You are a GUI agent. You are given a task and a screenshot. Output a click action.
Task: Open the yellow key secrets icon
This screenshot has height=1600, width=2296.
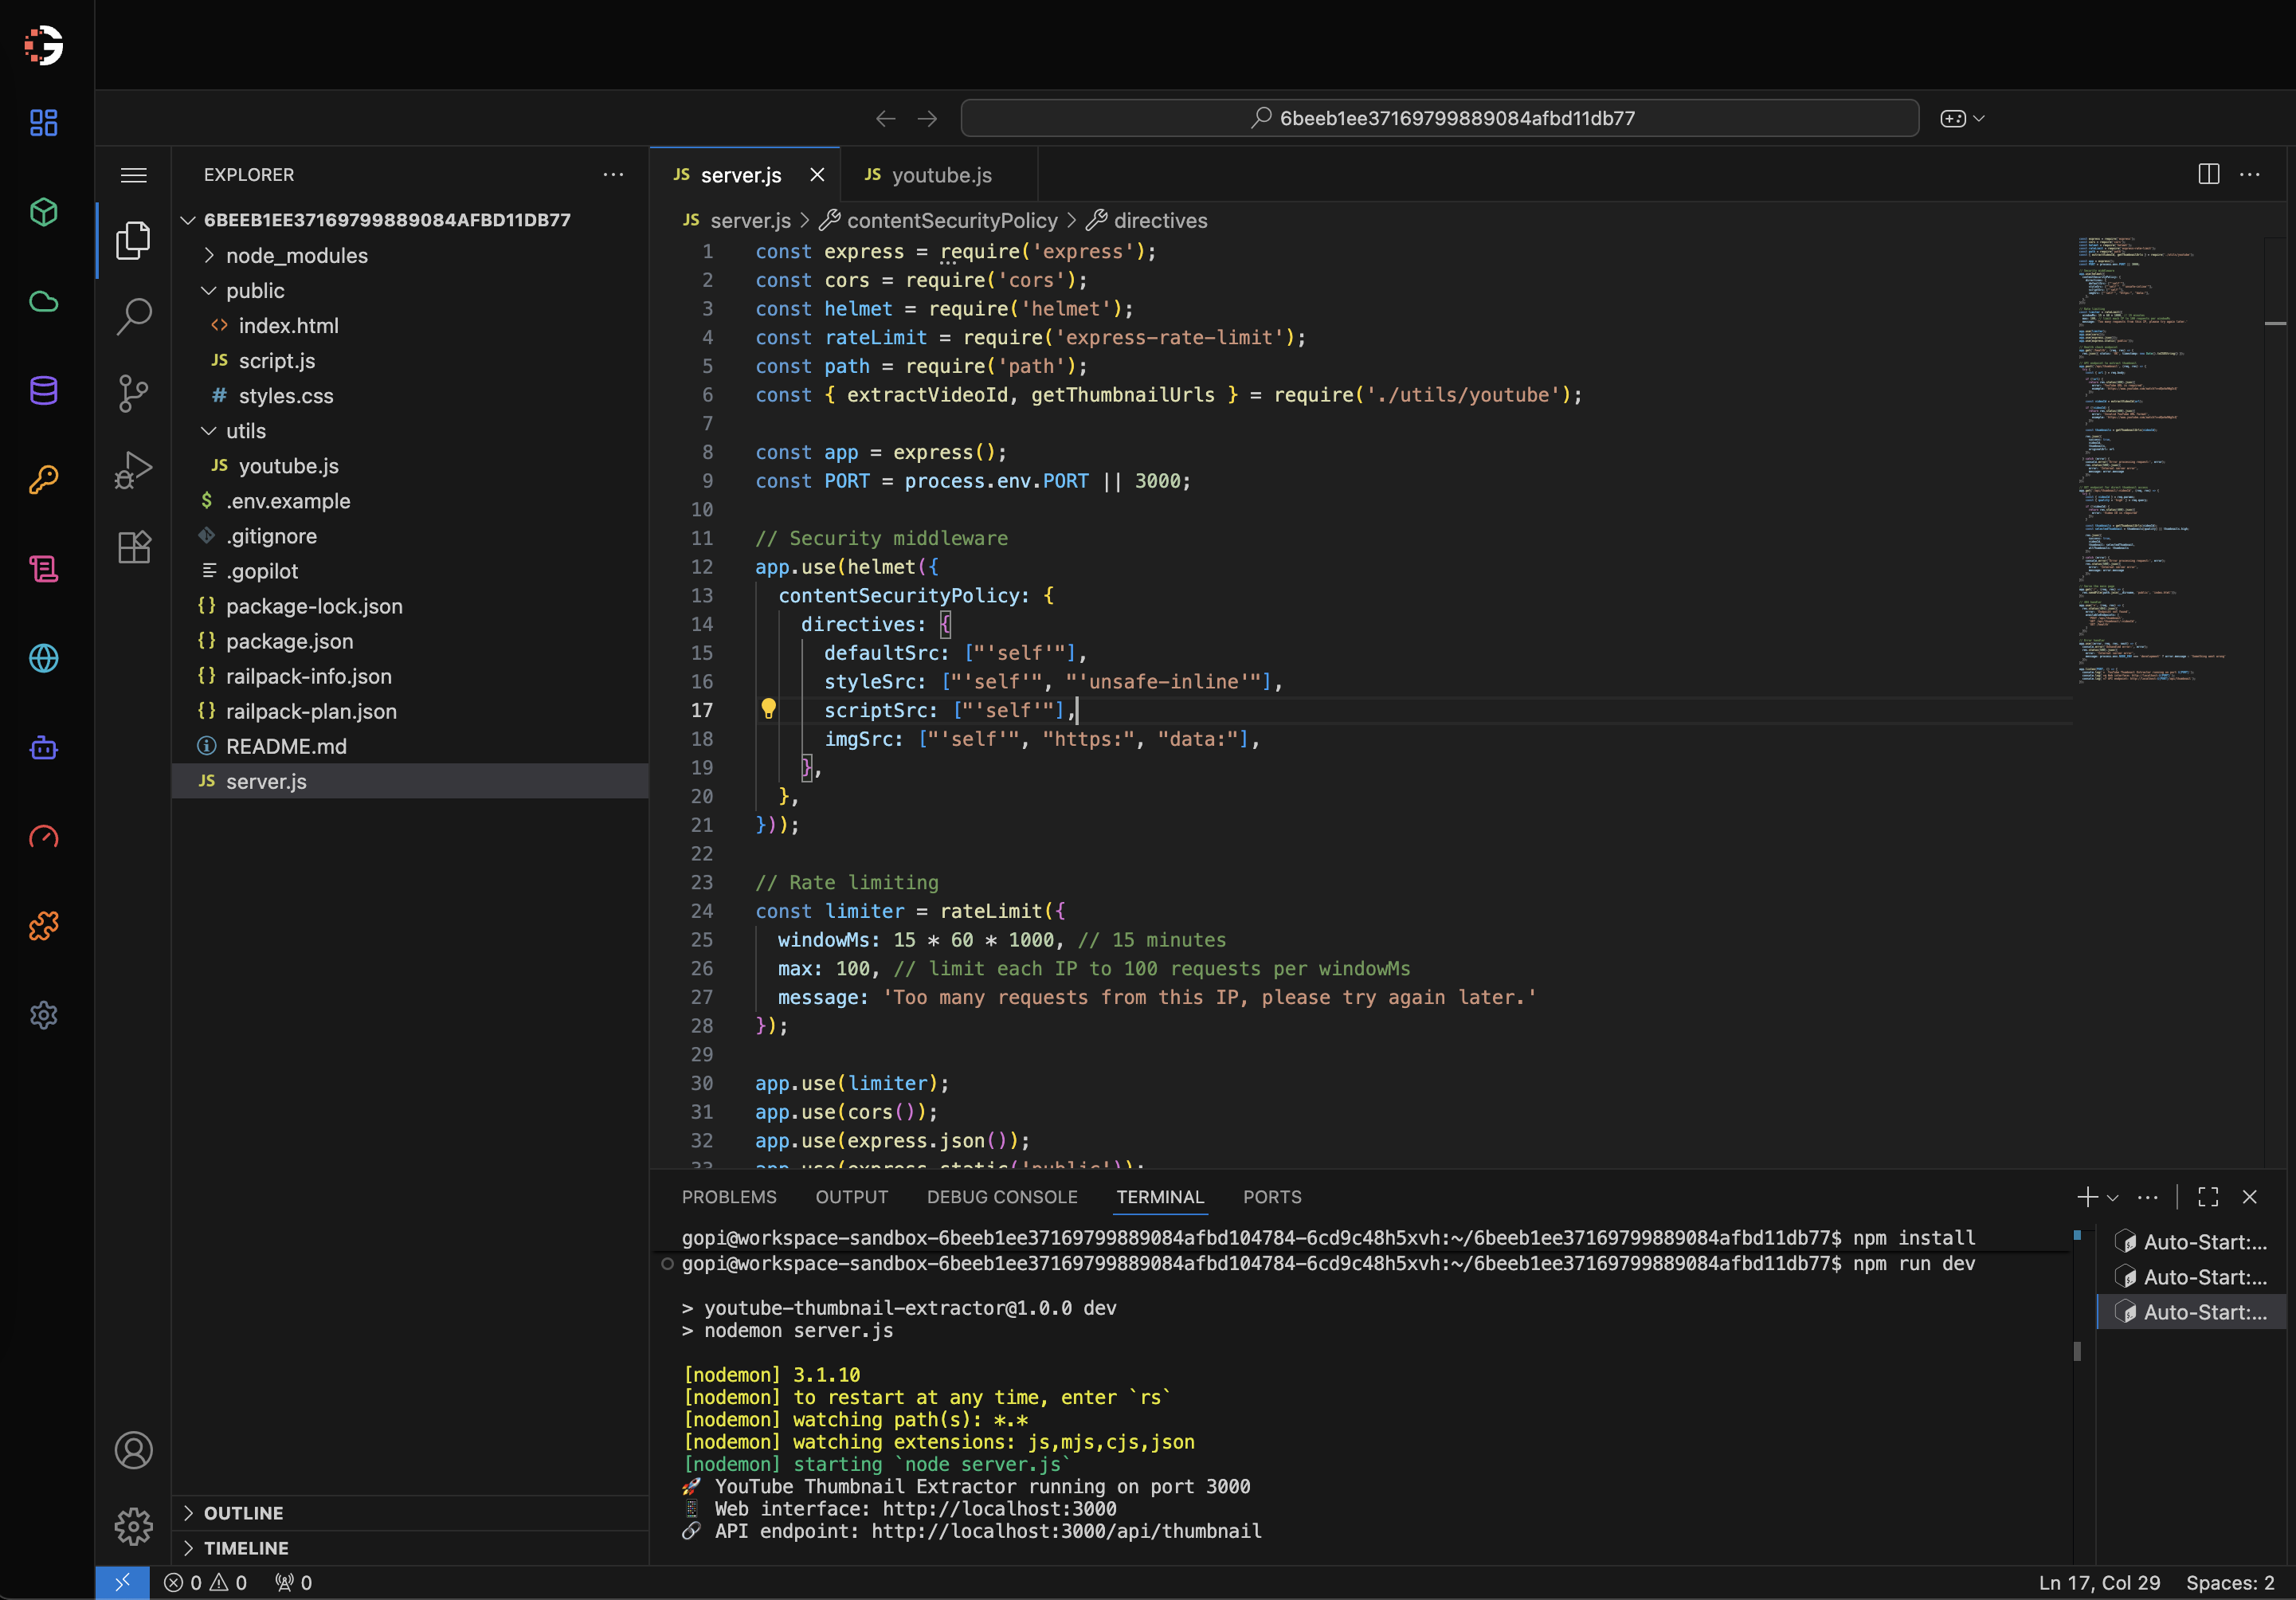(44, 480)
